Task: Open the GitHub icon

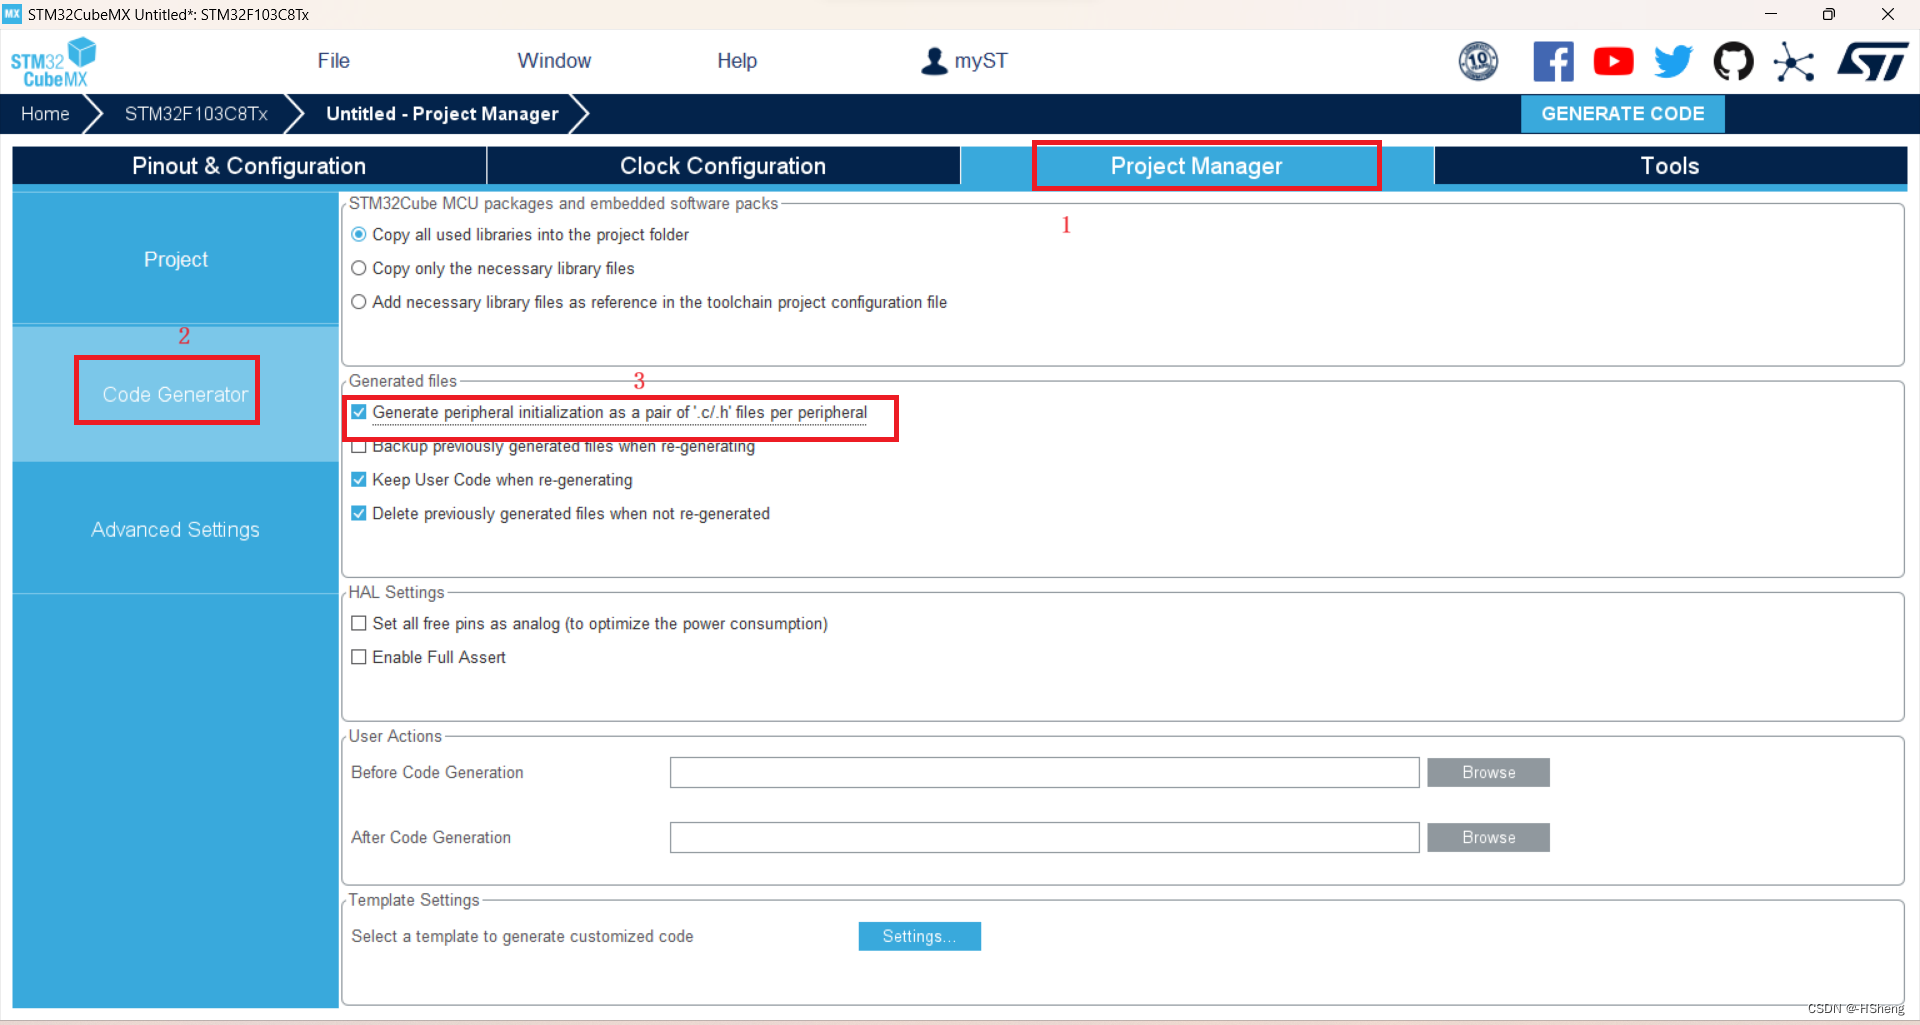Action: click(1733, 62)
